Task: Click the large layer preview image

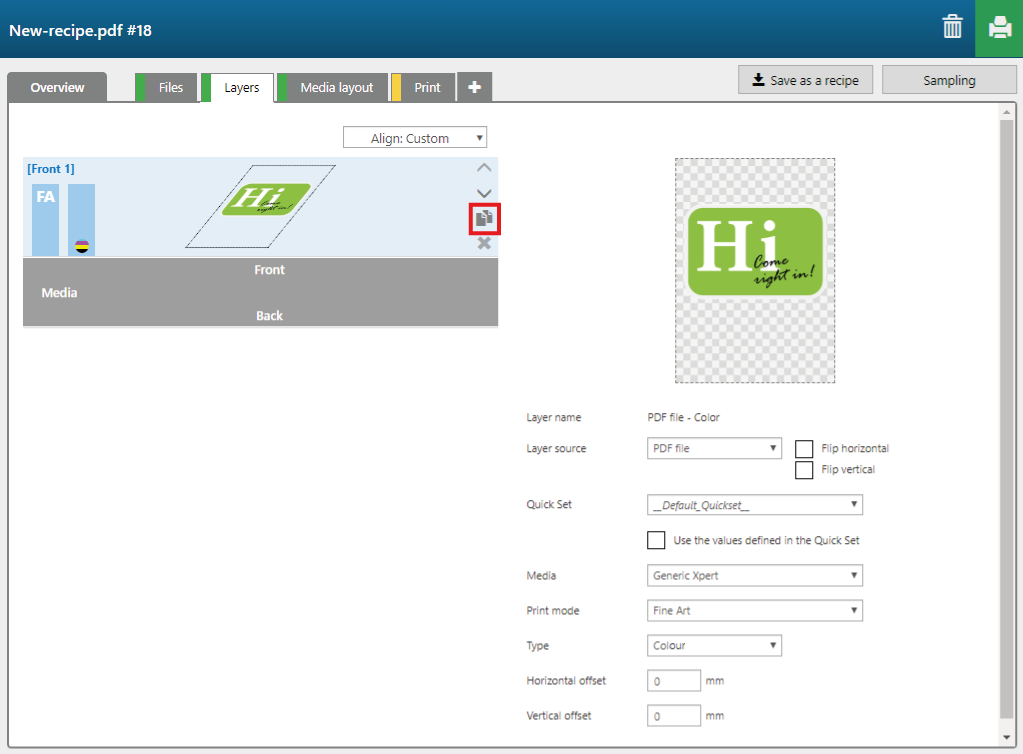Action: [755, 271]
